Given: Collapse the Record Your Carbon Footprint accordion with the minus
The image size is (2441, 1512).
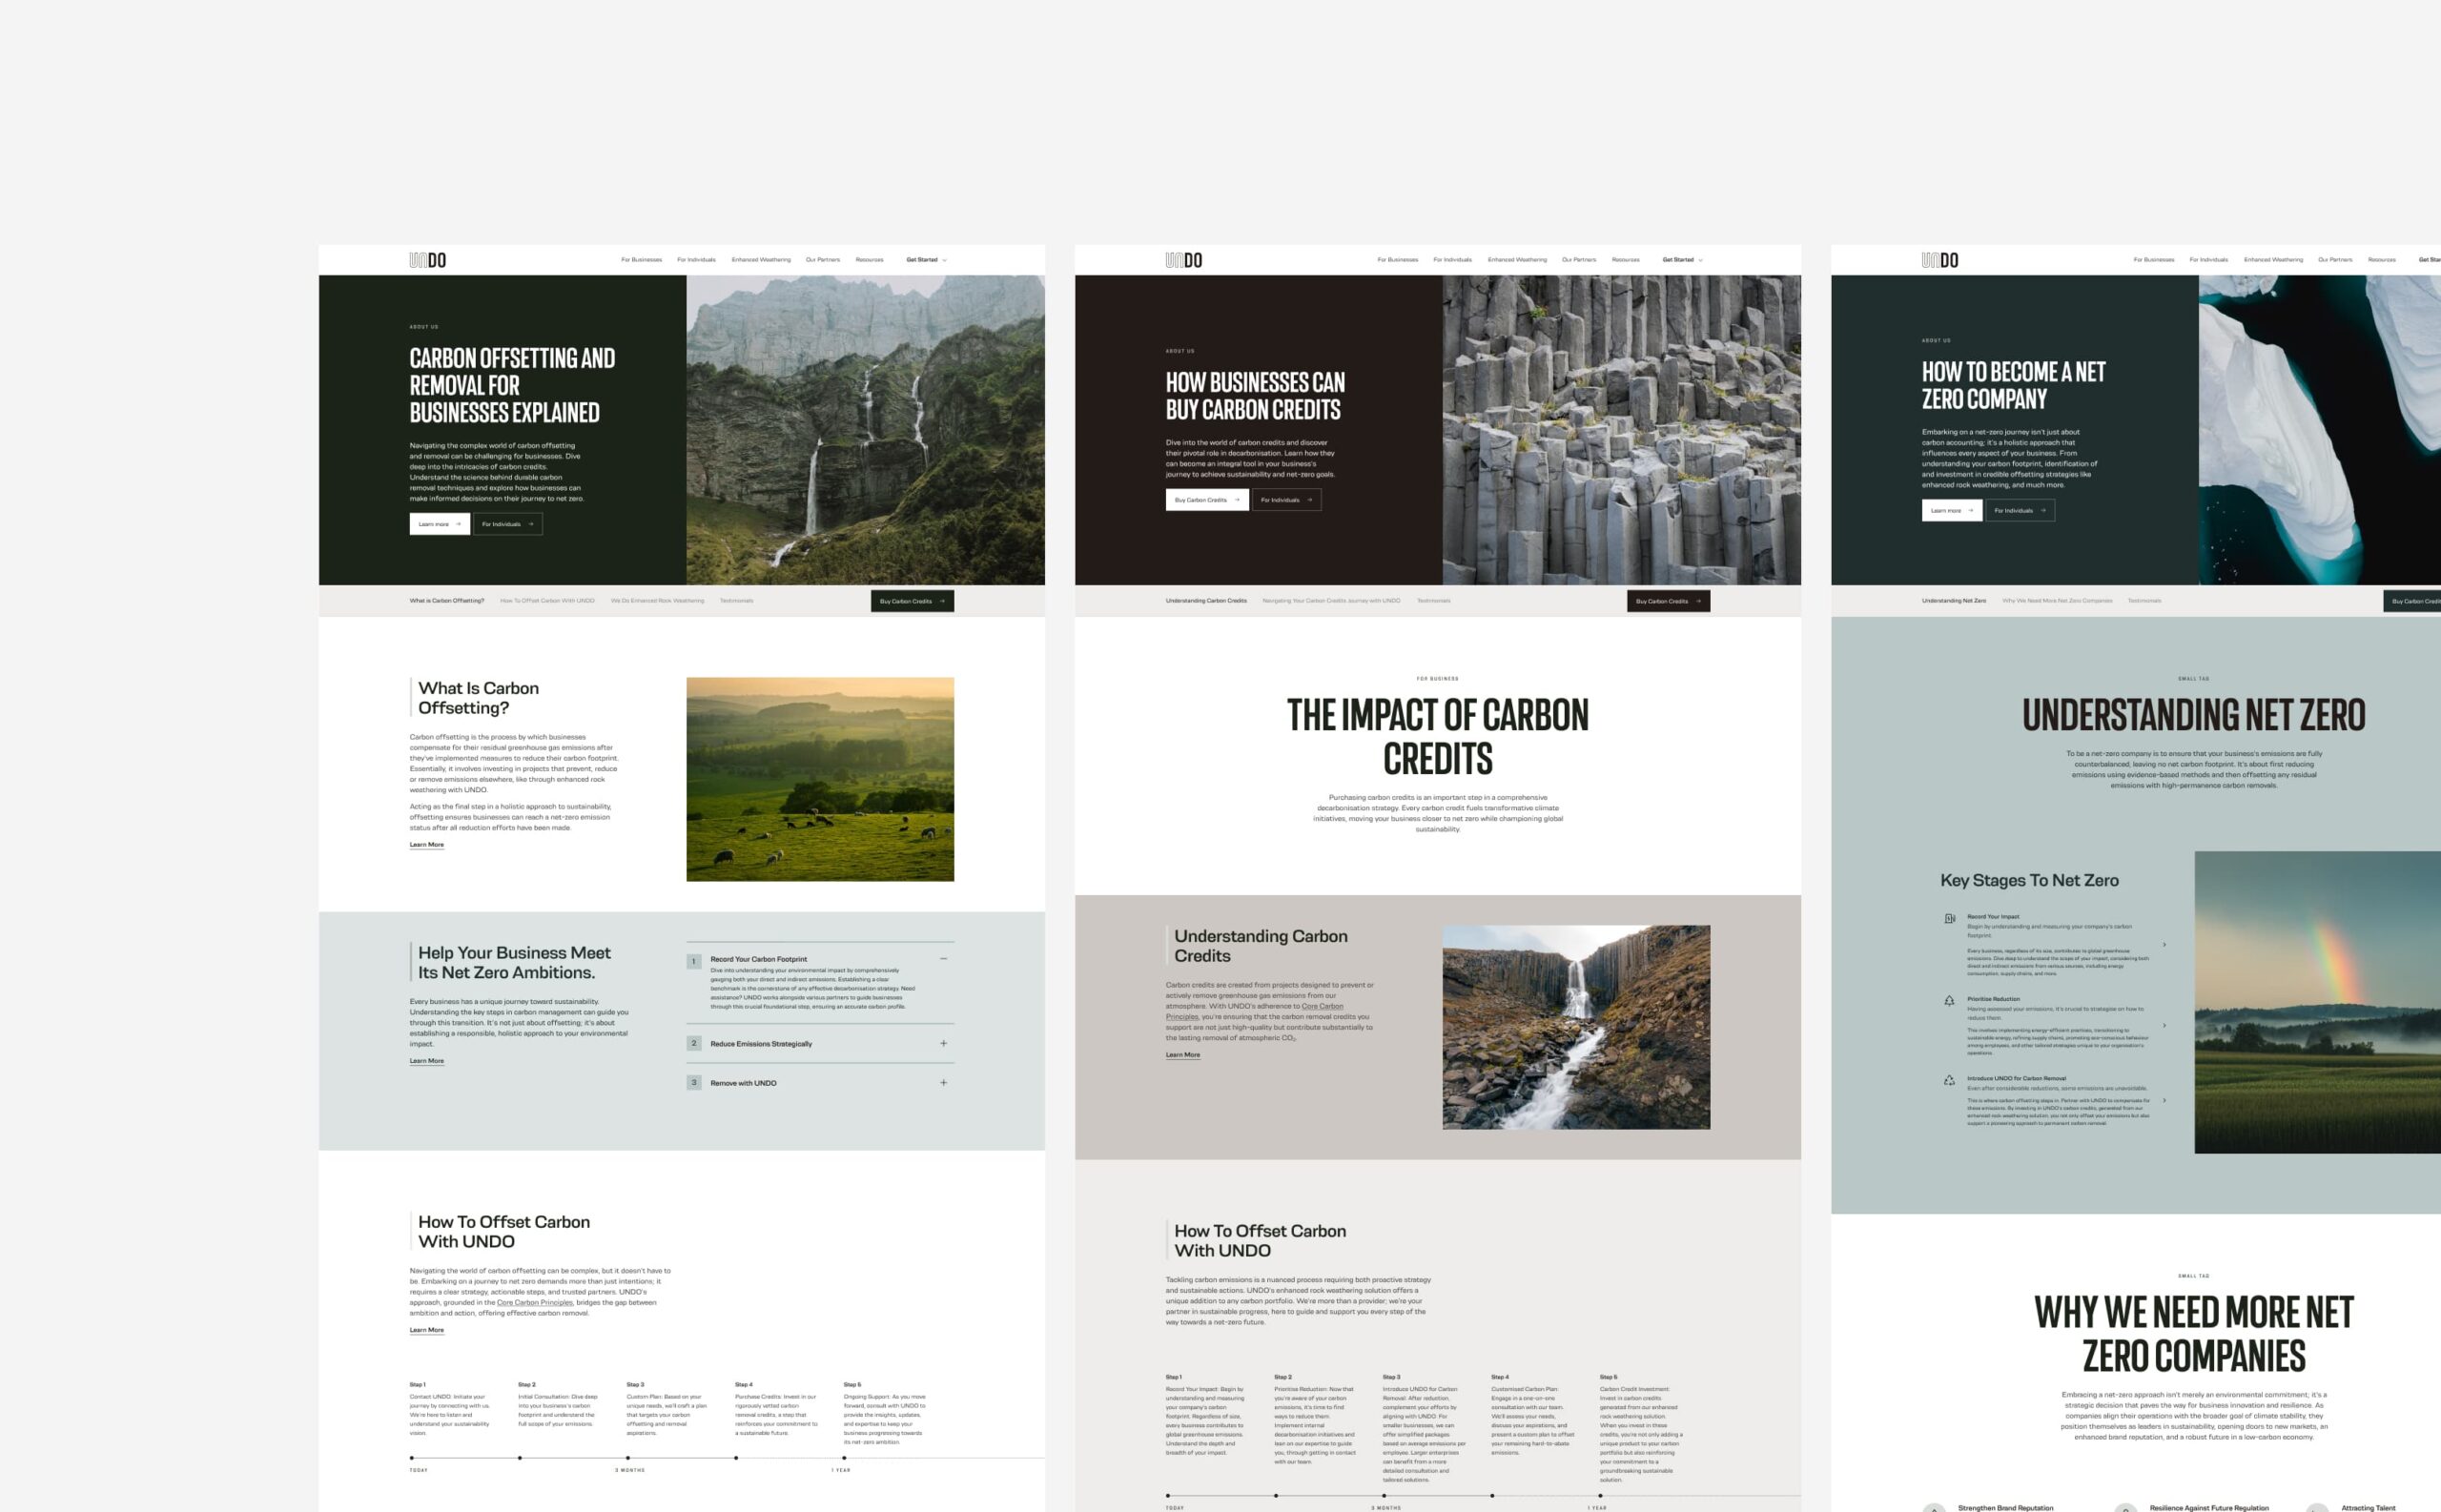Looking at the screenshot, I should (x=943, y=959).
